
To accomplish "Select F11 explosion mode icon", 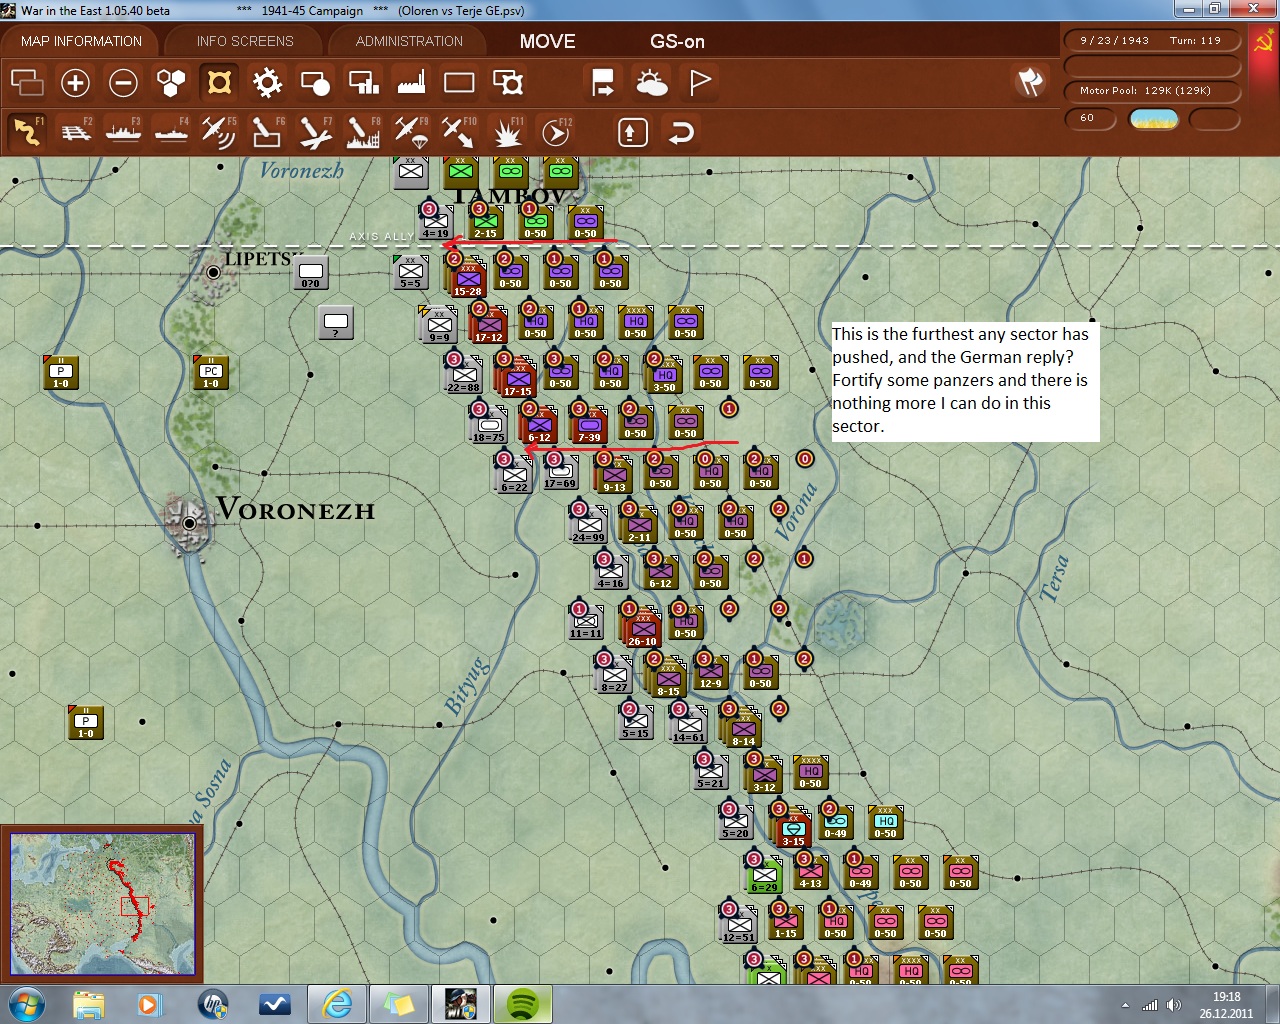I will click(x=507, y=131).
